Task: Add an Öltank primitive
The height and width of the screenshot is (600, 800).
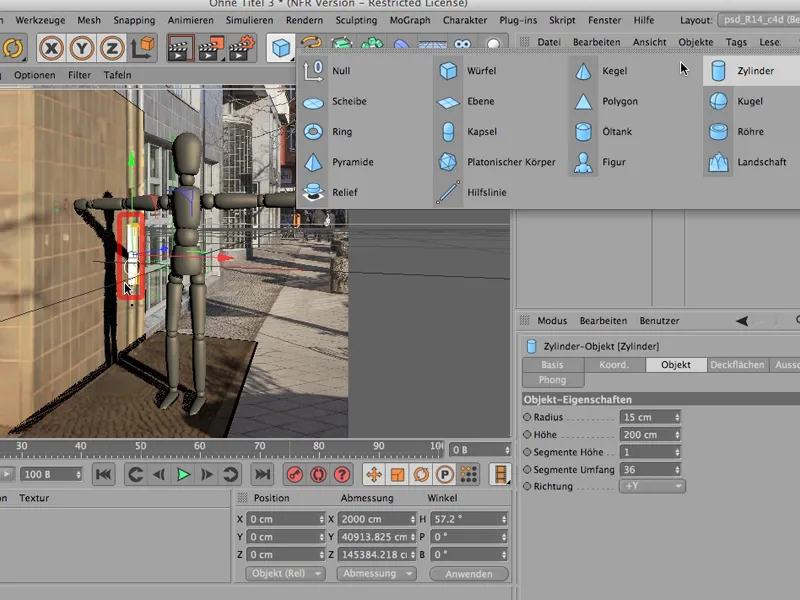Action: point(603,132)
